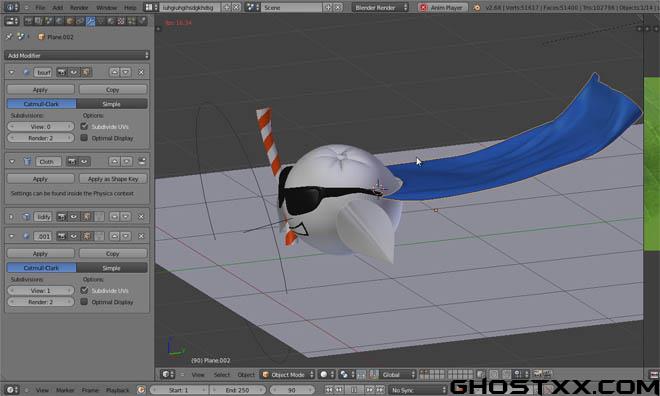The width and height of the screenshot is (660, 396).
Task: Move the bsurf modifier down the stack
Action: [x=126, y=72]
